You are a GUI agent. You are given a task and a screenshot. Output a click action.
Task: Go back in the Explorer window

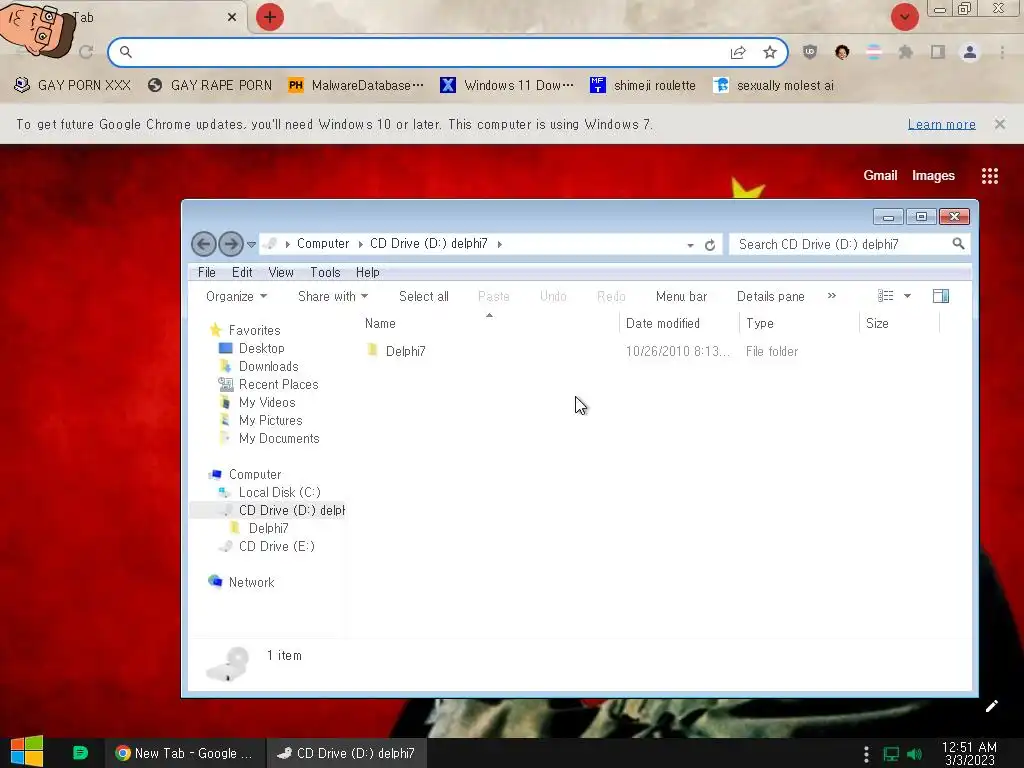point(204,244)
